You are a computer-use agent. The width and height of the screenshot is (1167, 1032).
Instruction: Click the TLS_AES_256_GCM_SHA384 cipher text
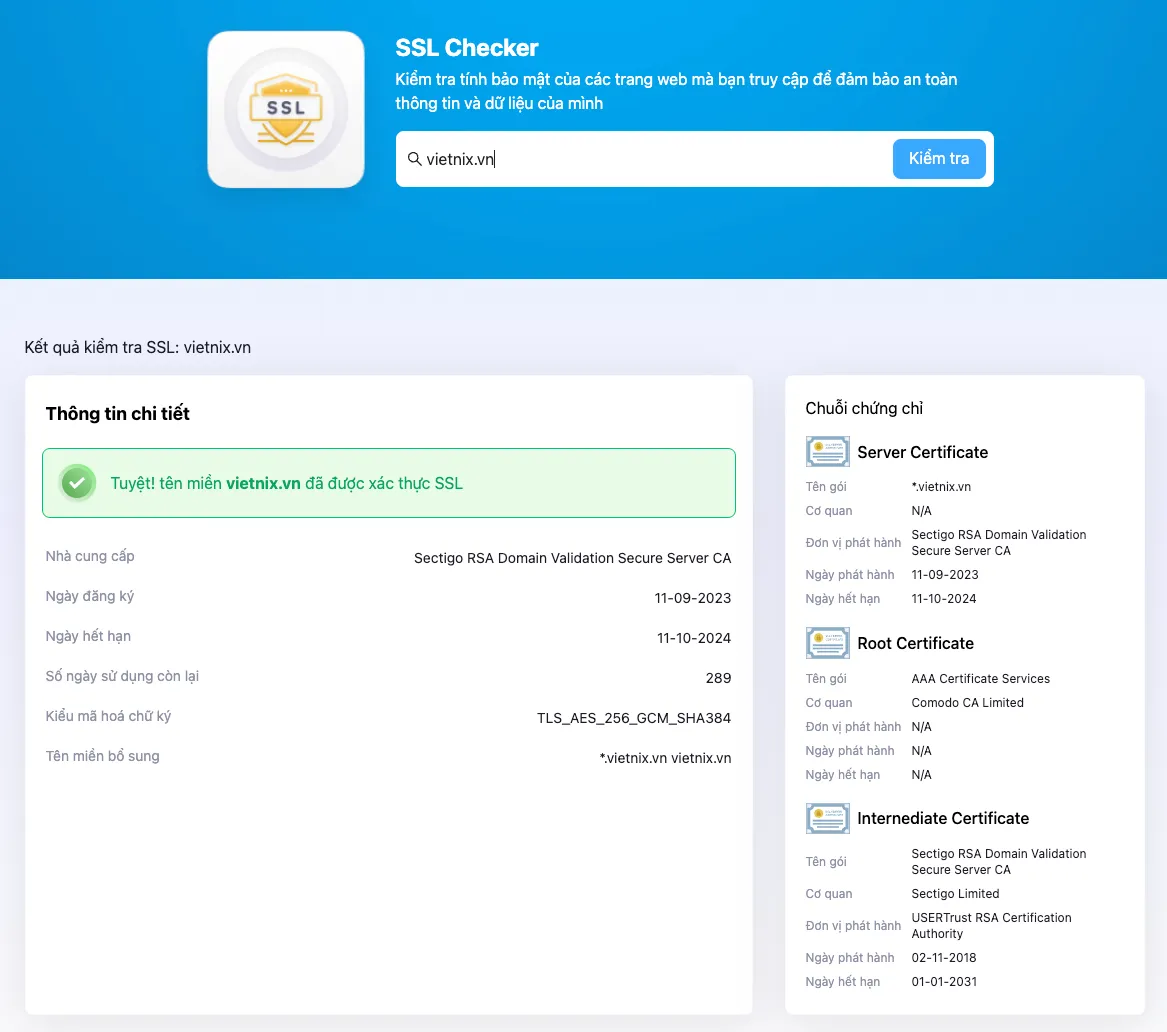[634, 717]
